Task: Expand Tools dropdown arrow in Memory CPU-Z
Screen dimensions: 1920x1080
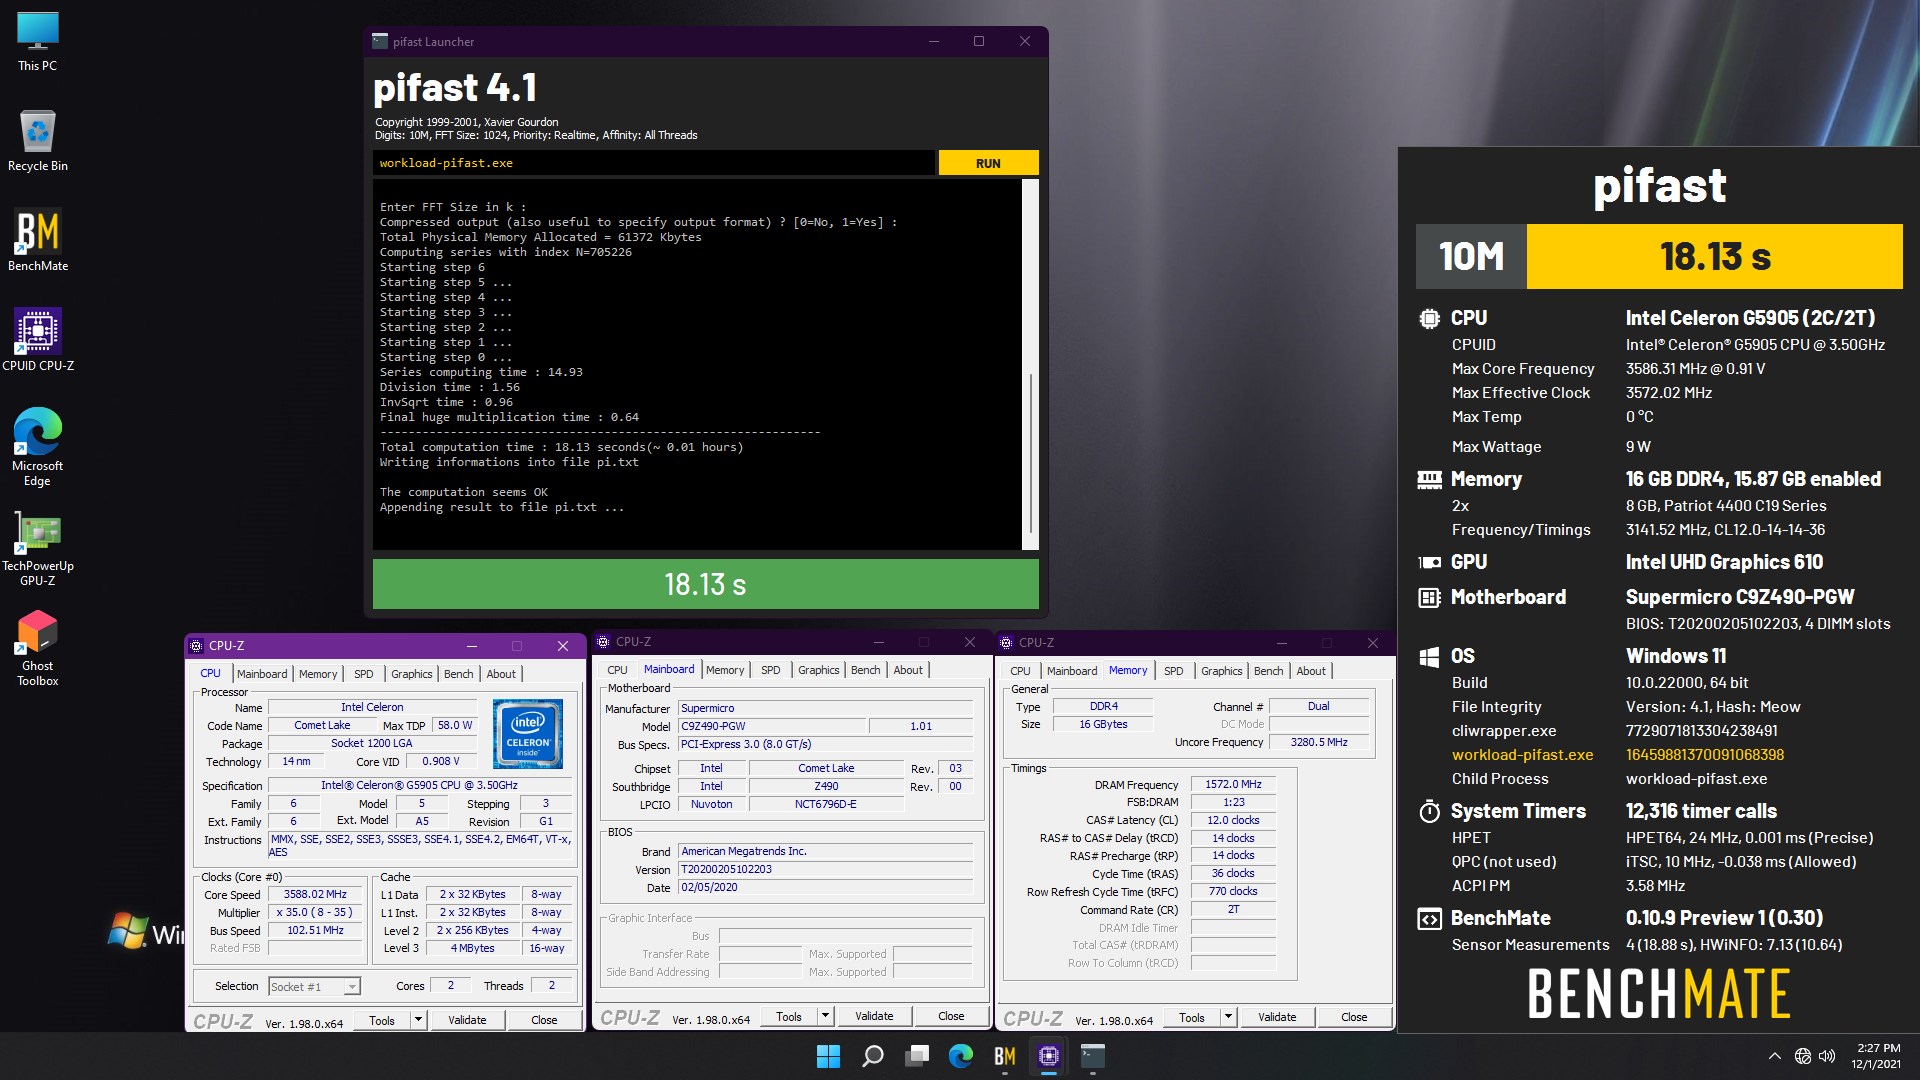Action: click(x=1228, y=1017)
